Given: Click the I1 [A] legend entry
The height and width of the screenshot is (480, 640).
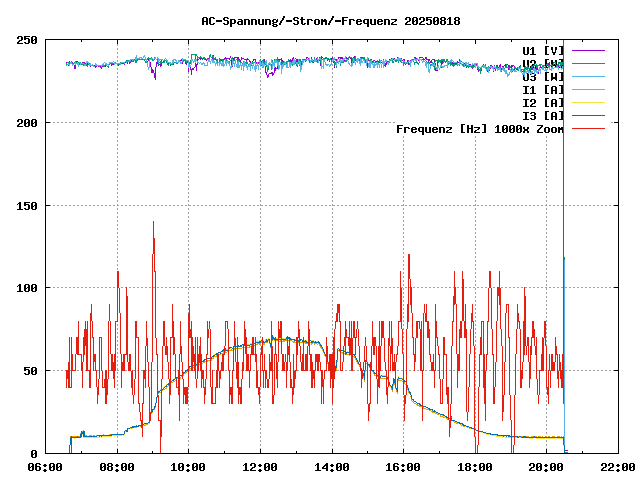Looking at the screenshot, I should [x=543, y=89].
